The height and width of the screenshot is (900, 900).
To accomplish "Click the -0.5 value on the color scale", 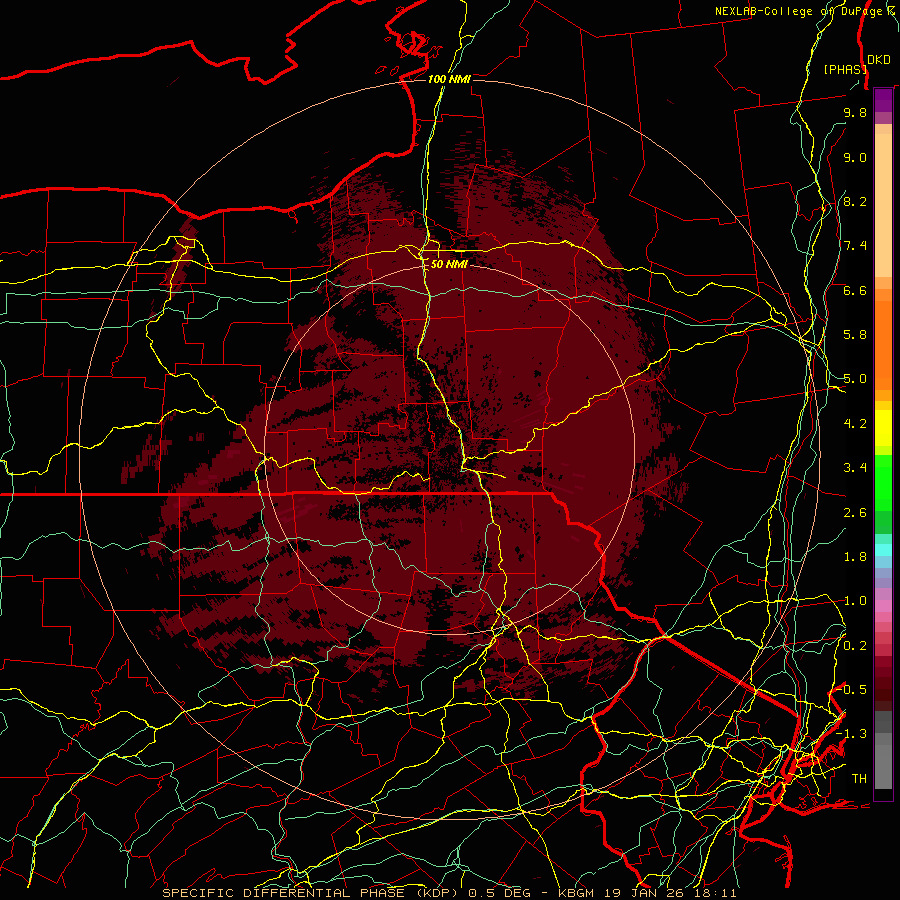I will (851, 689).
